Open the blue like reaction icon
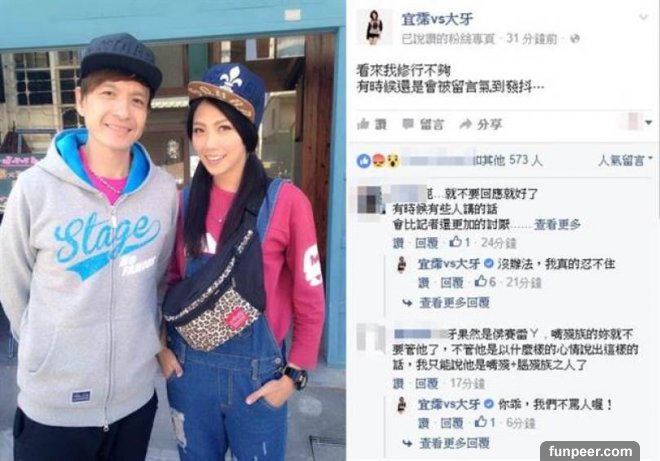The image size is (660, 461). [364, 160]
